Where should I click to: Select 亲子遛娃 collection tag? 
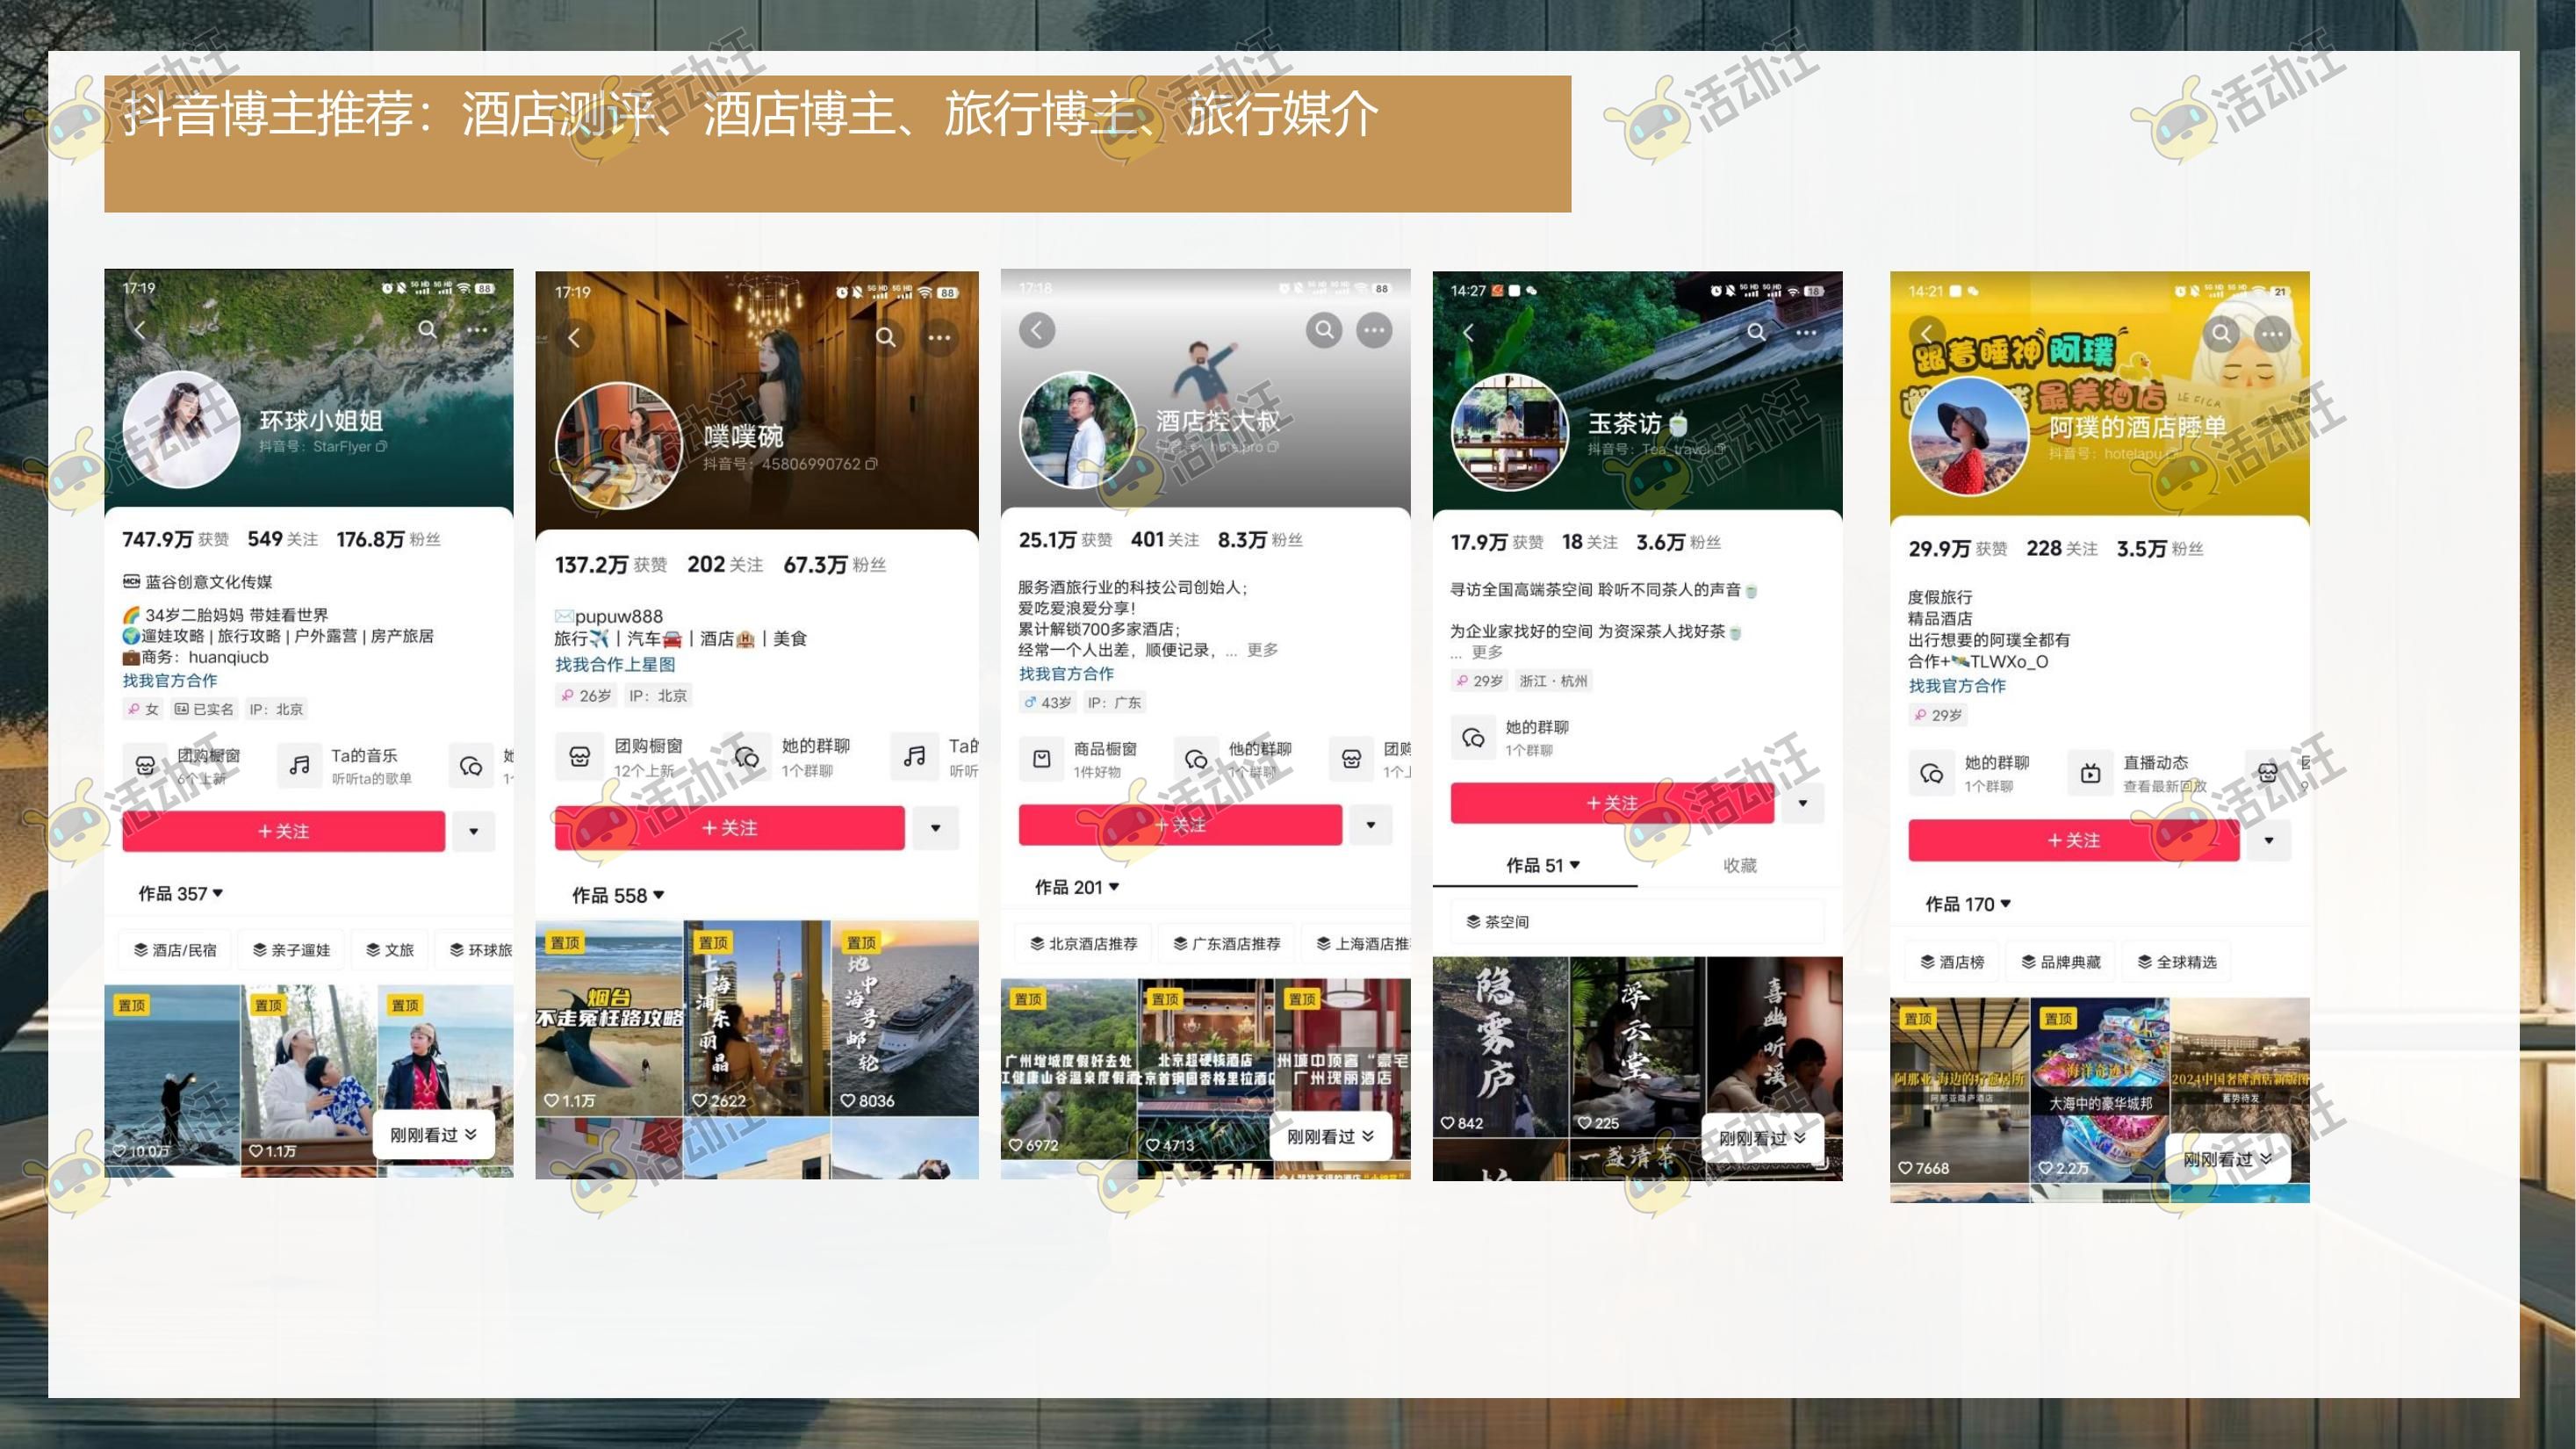(x=291, y=950)
